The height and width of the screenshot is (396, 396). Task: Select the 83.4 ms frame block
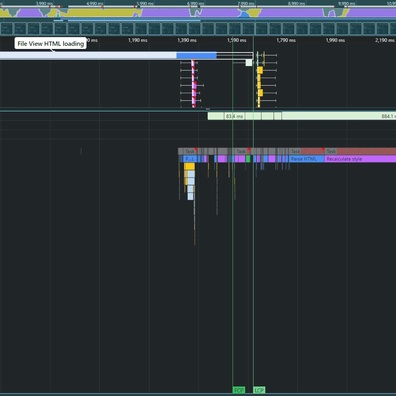[235, 116]
